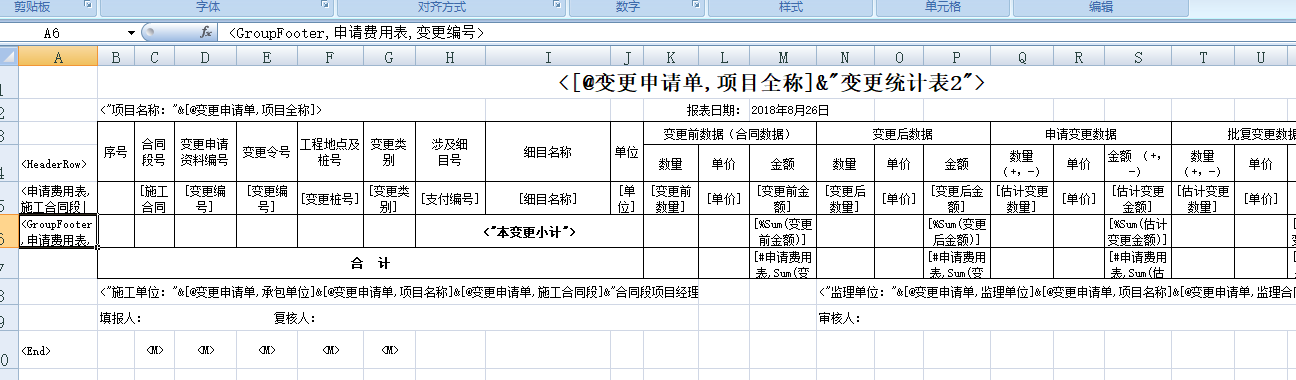Select the 合同段号 header cell
The image size is (1296, 380).
[154, 152]
